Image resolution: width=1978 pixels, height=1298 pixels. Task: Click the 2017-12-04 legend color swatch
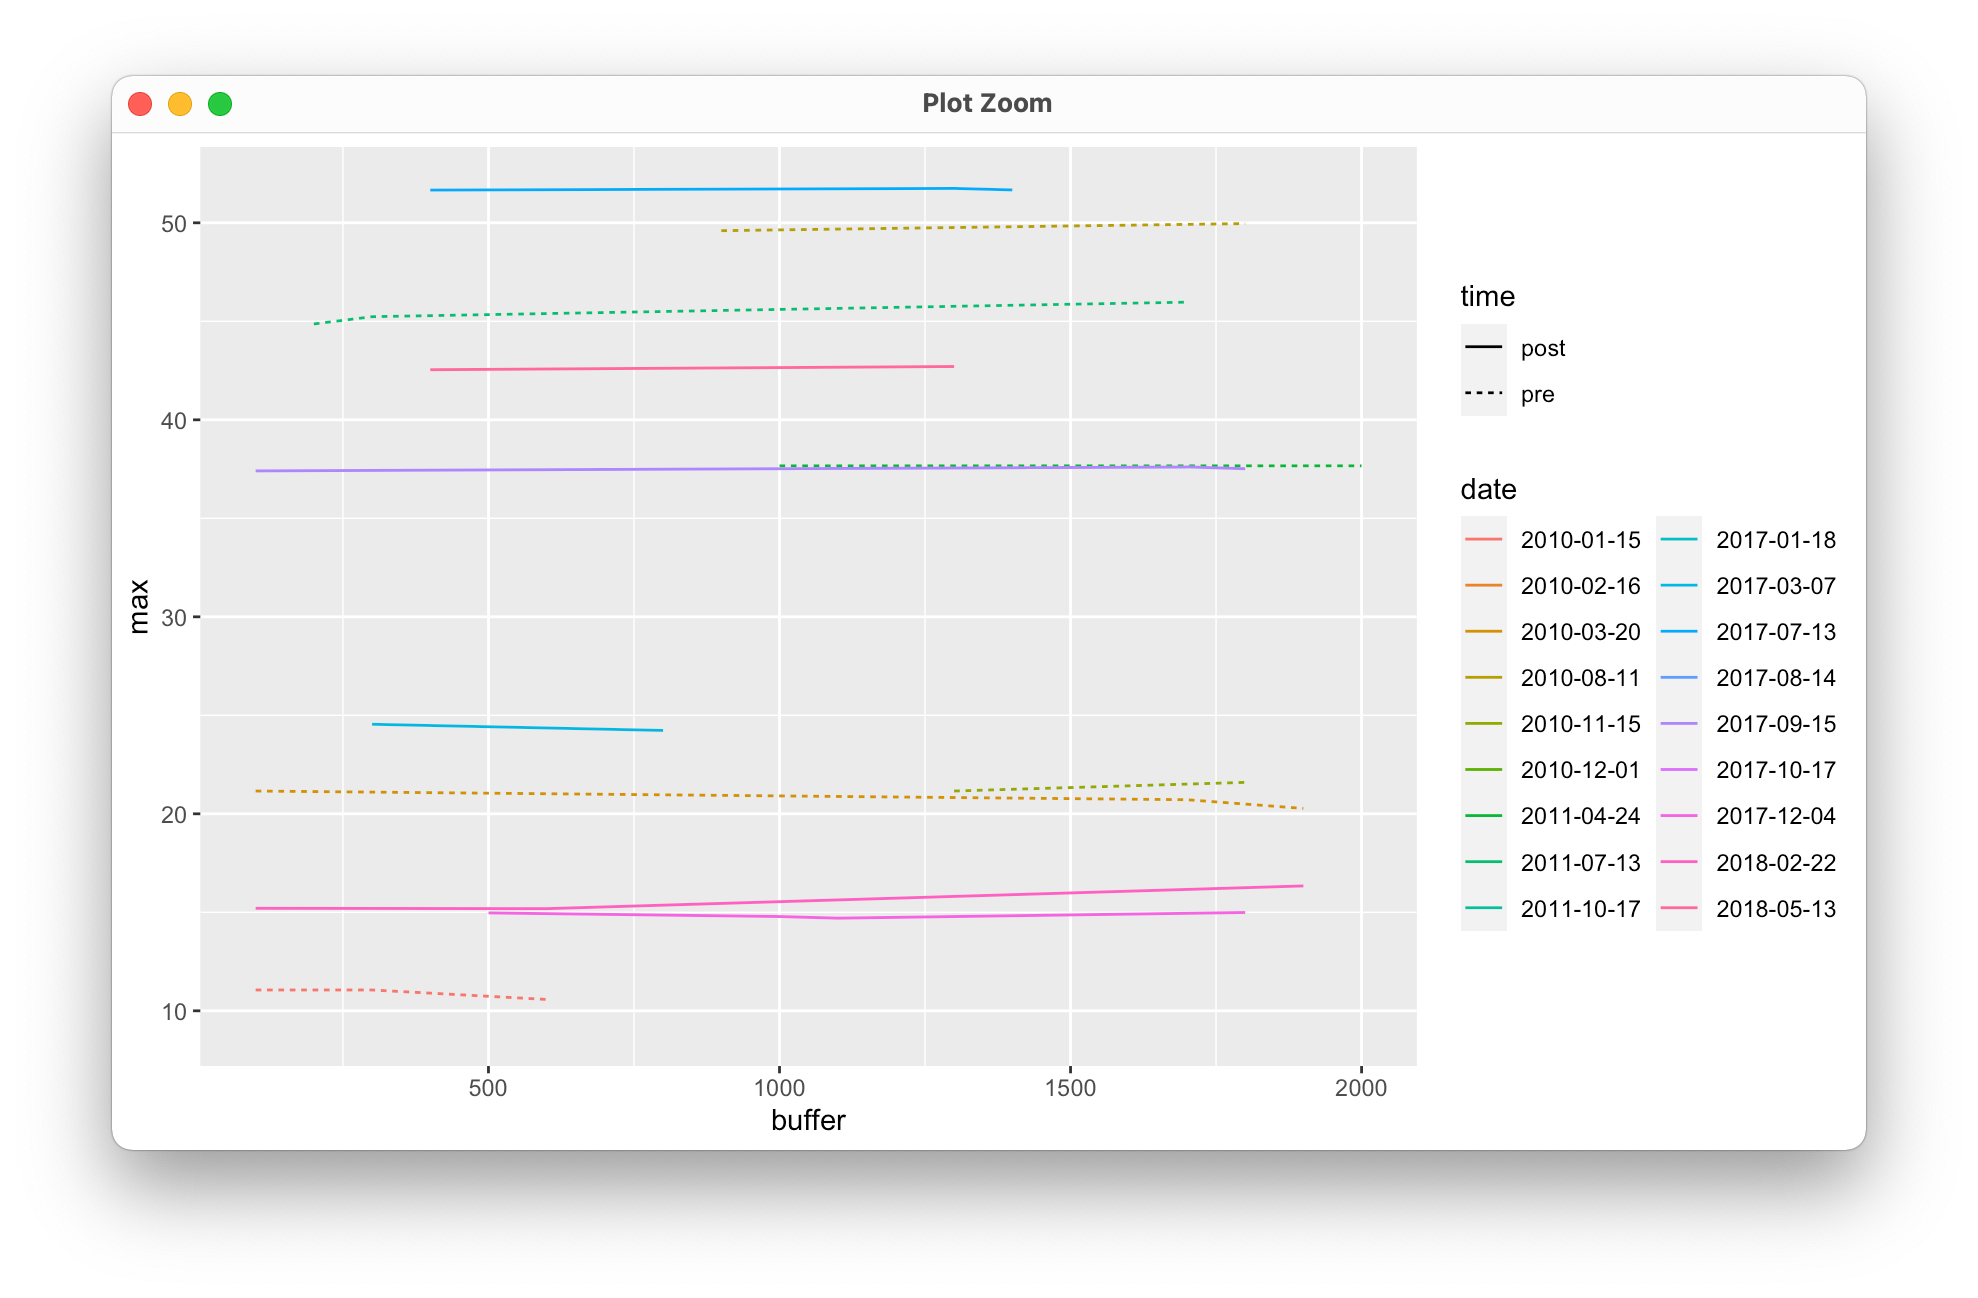(x=1679, y=816)
